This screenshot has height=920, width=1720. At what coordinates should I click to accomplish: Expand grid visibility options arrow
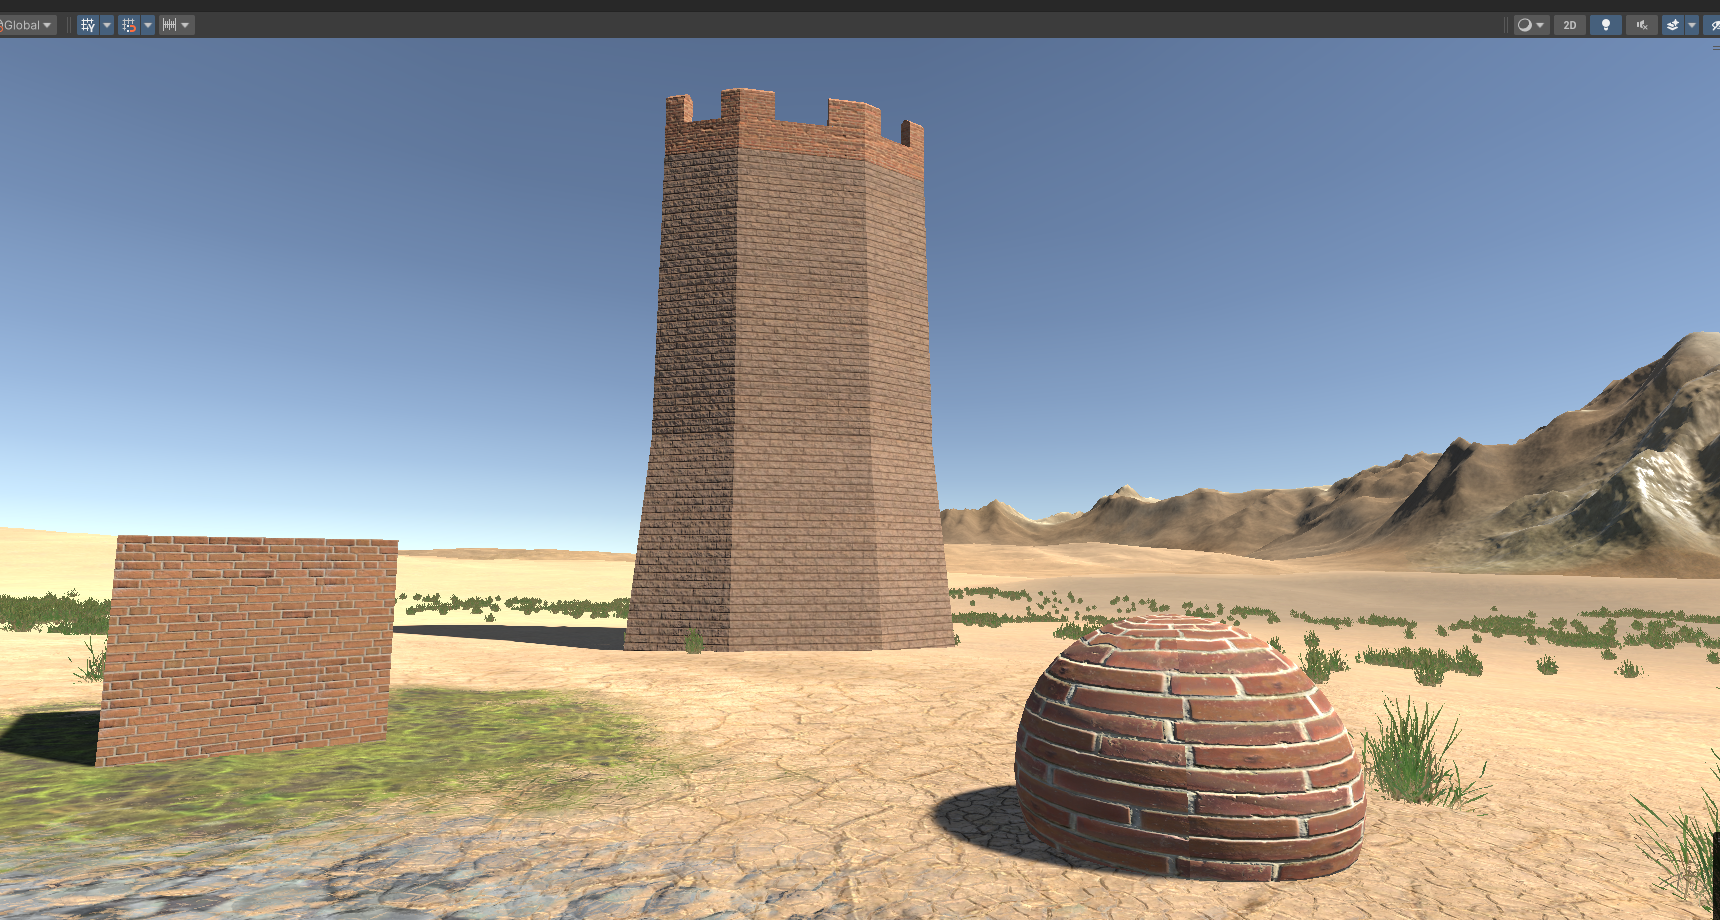point(107,25)
